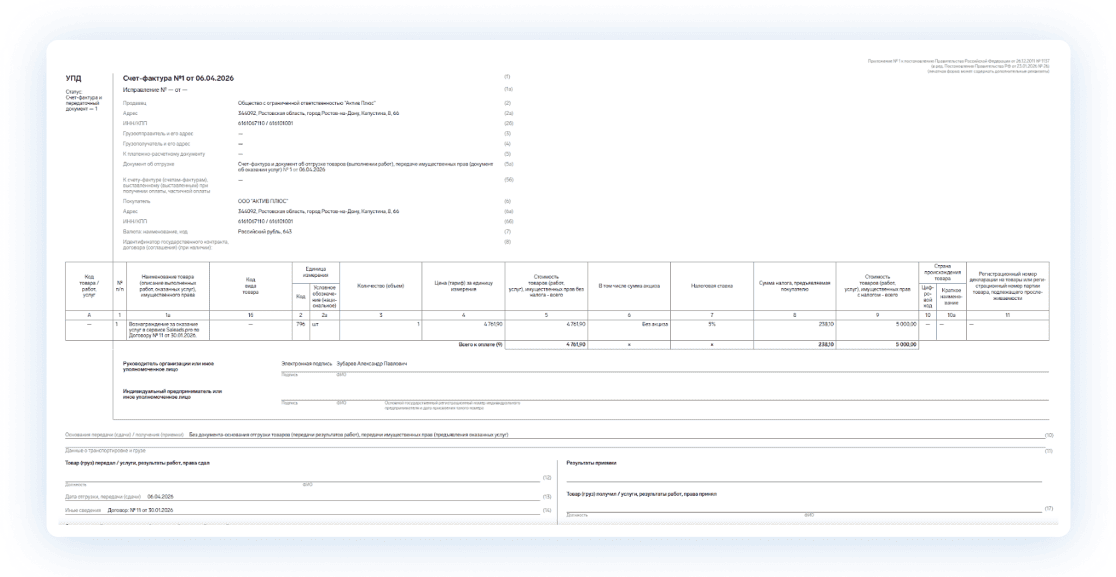Click the 'Количество (объем)' column header
Viewport: 1116px width, 577px height.
point(380,286)
